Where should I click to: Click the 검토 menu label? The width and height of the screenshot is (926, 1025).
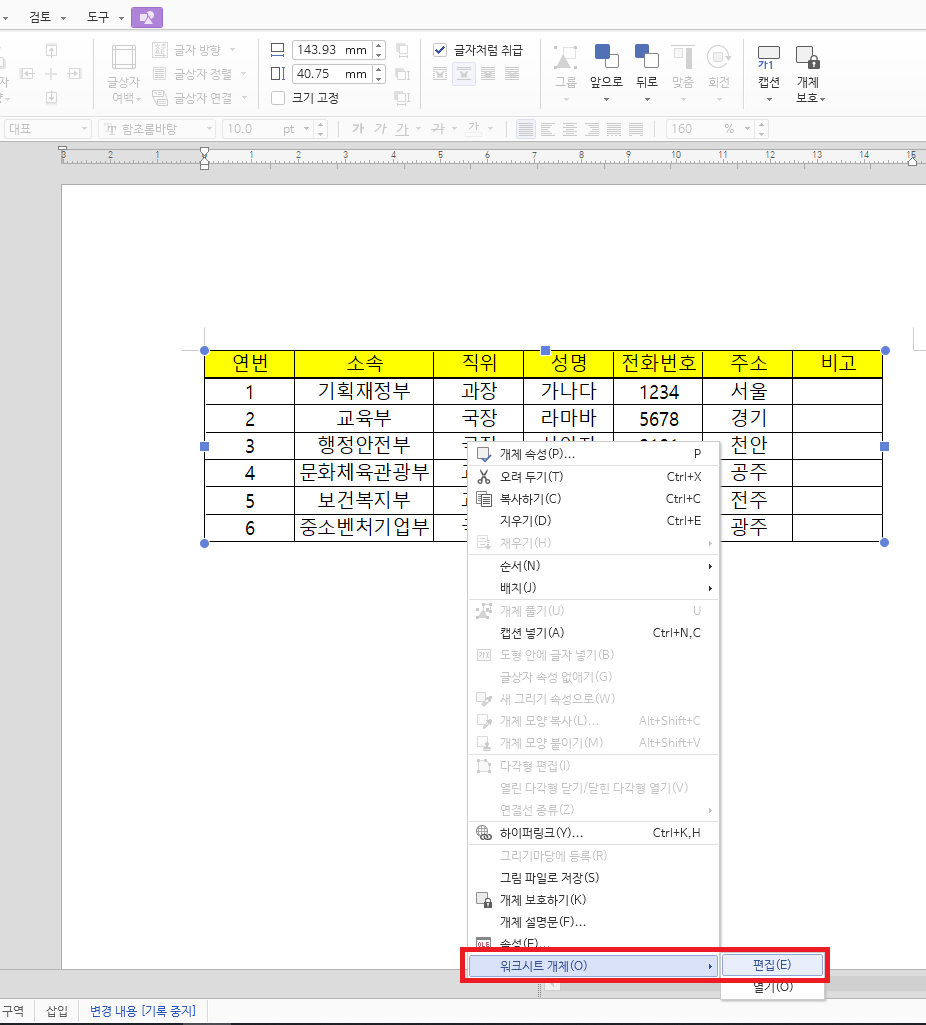pos(40,18)
